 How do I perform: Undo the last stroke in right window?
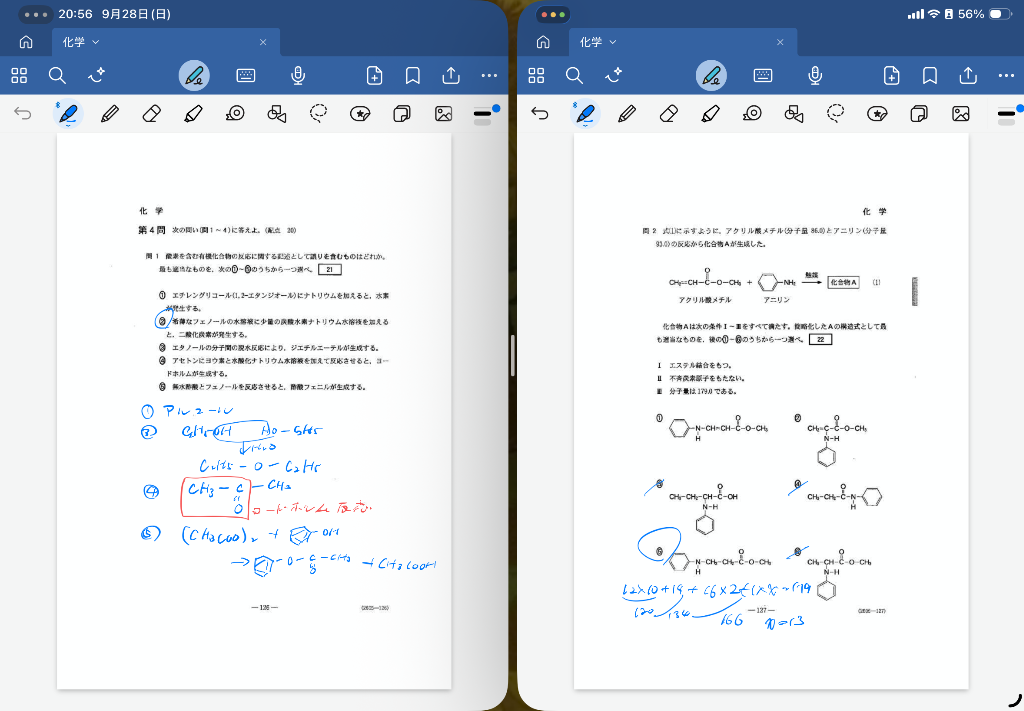540,114
